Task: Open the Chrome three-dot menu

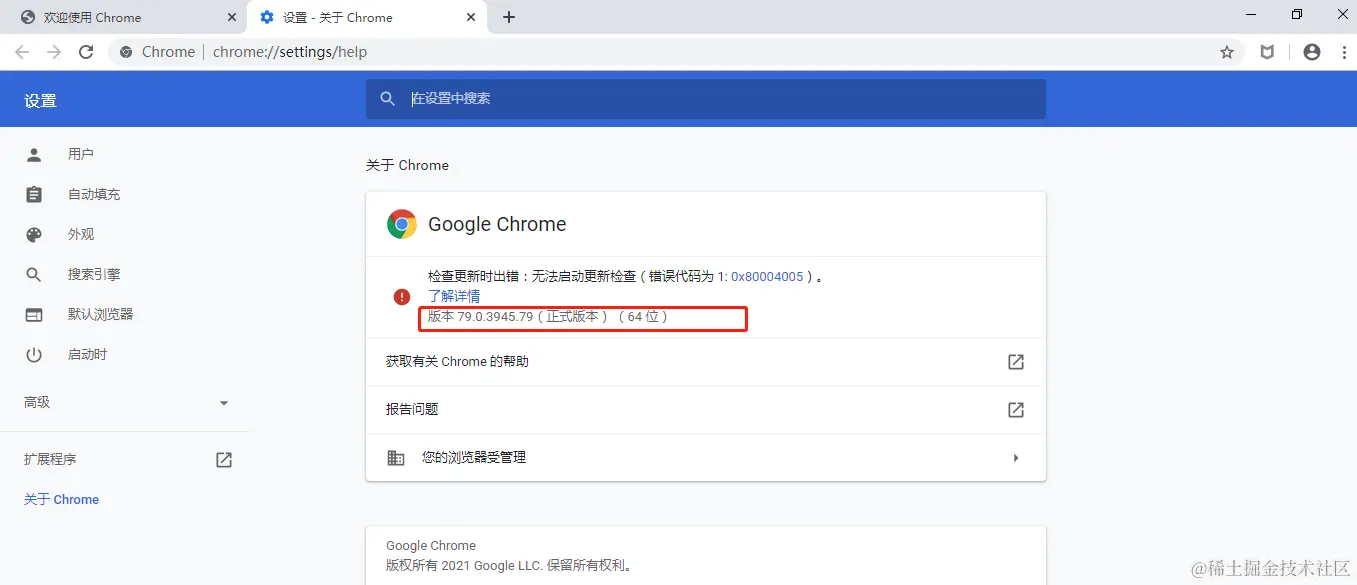Action: 1344,52
